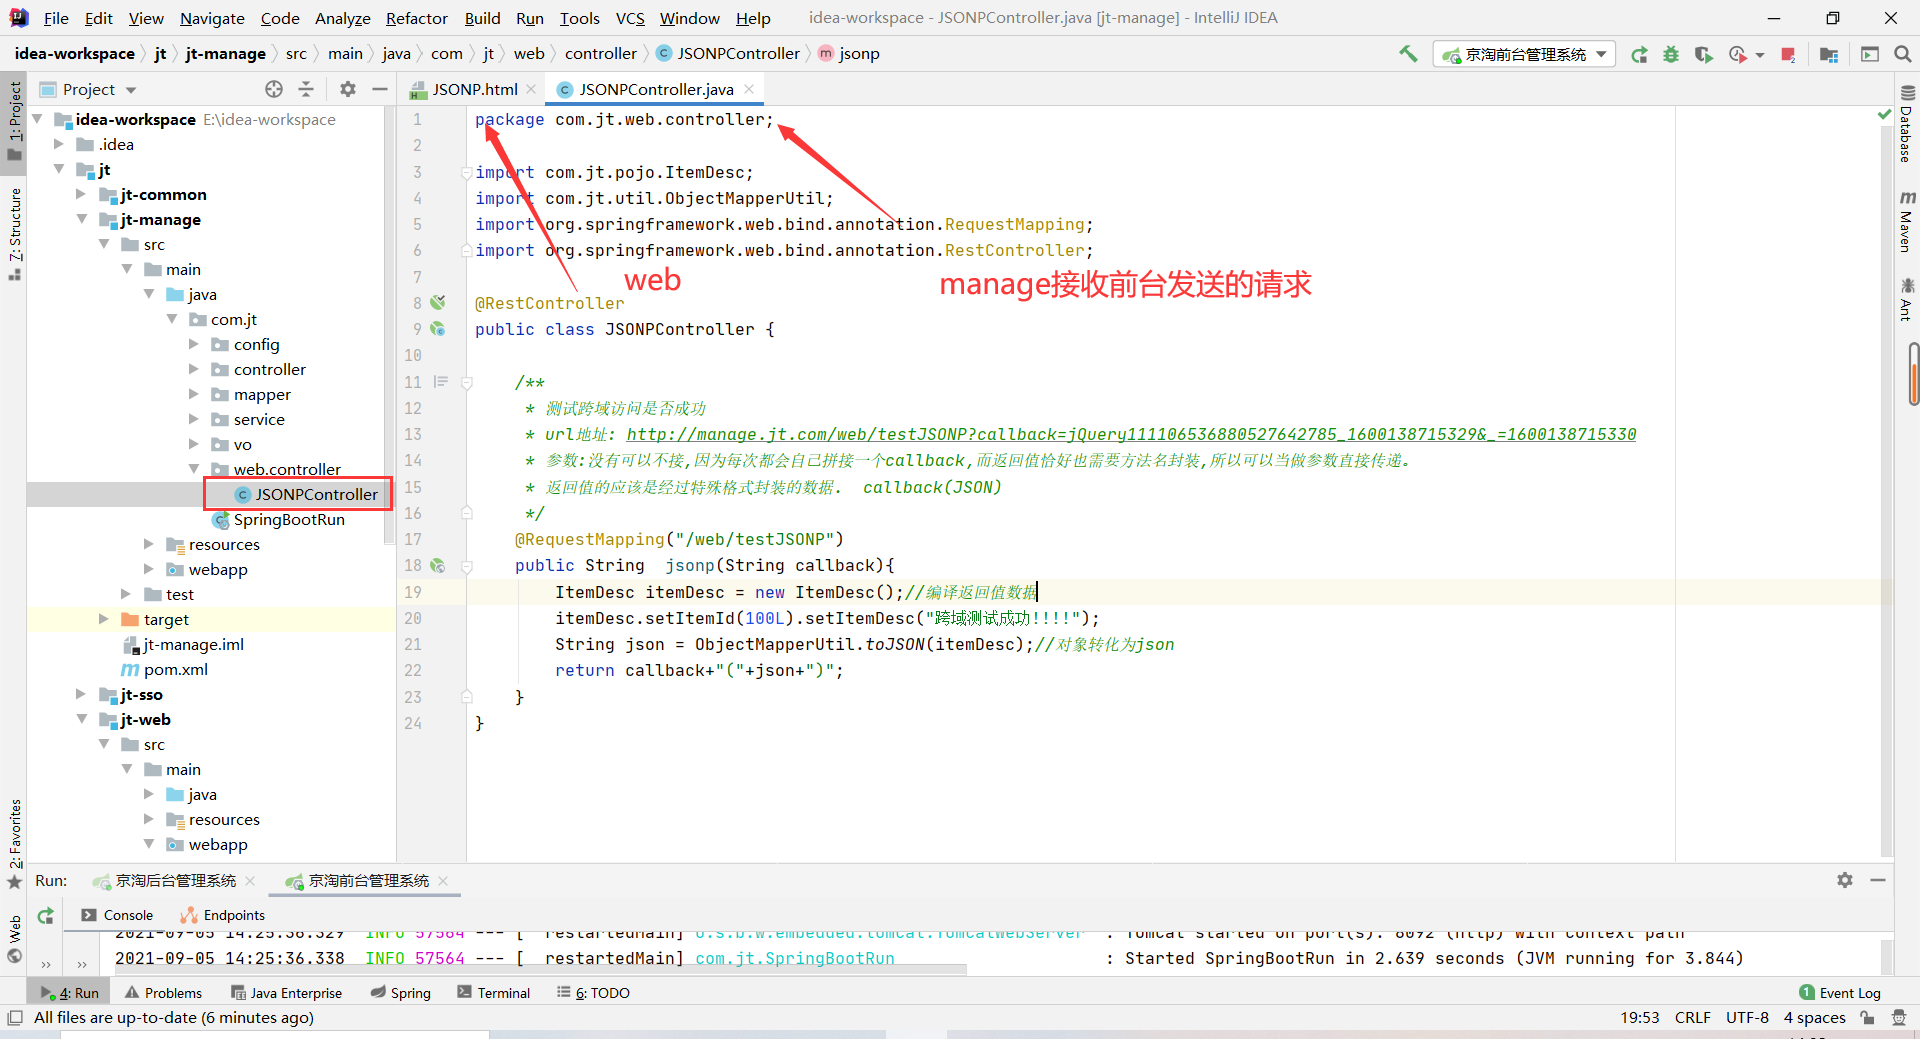Viewport: 1920px width, 1039px height.
Task: Click the Build project hammer icon
Action: pyautogui.click(x=1408, y=54)
